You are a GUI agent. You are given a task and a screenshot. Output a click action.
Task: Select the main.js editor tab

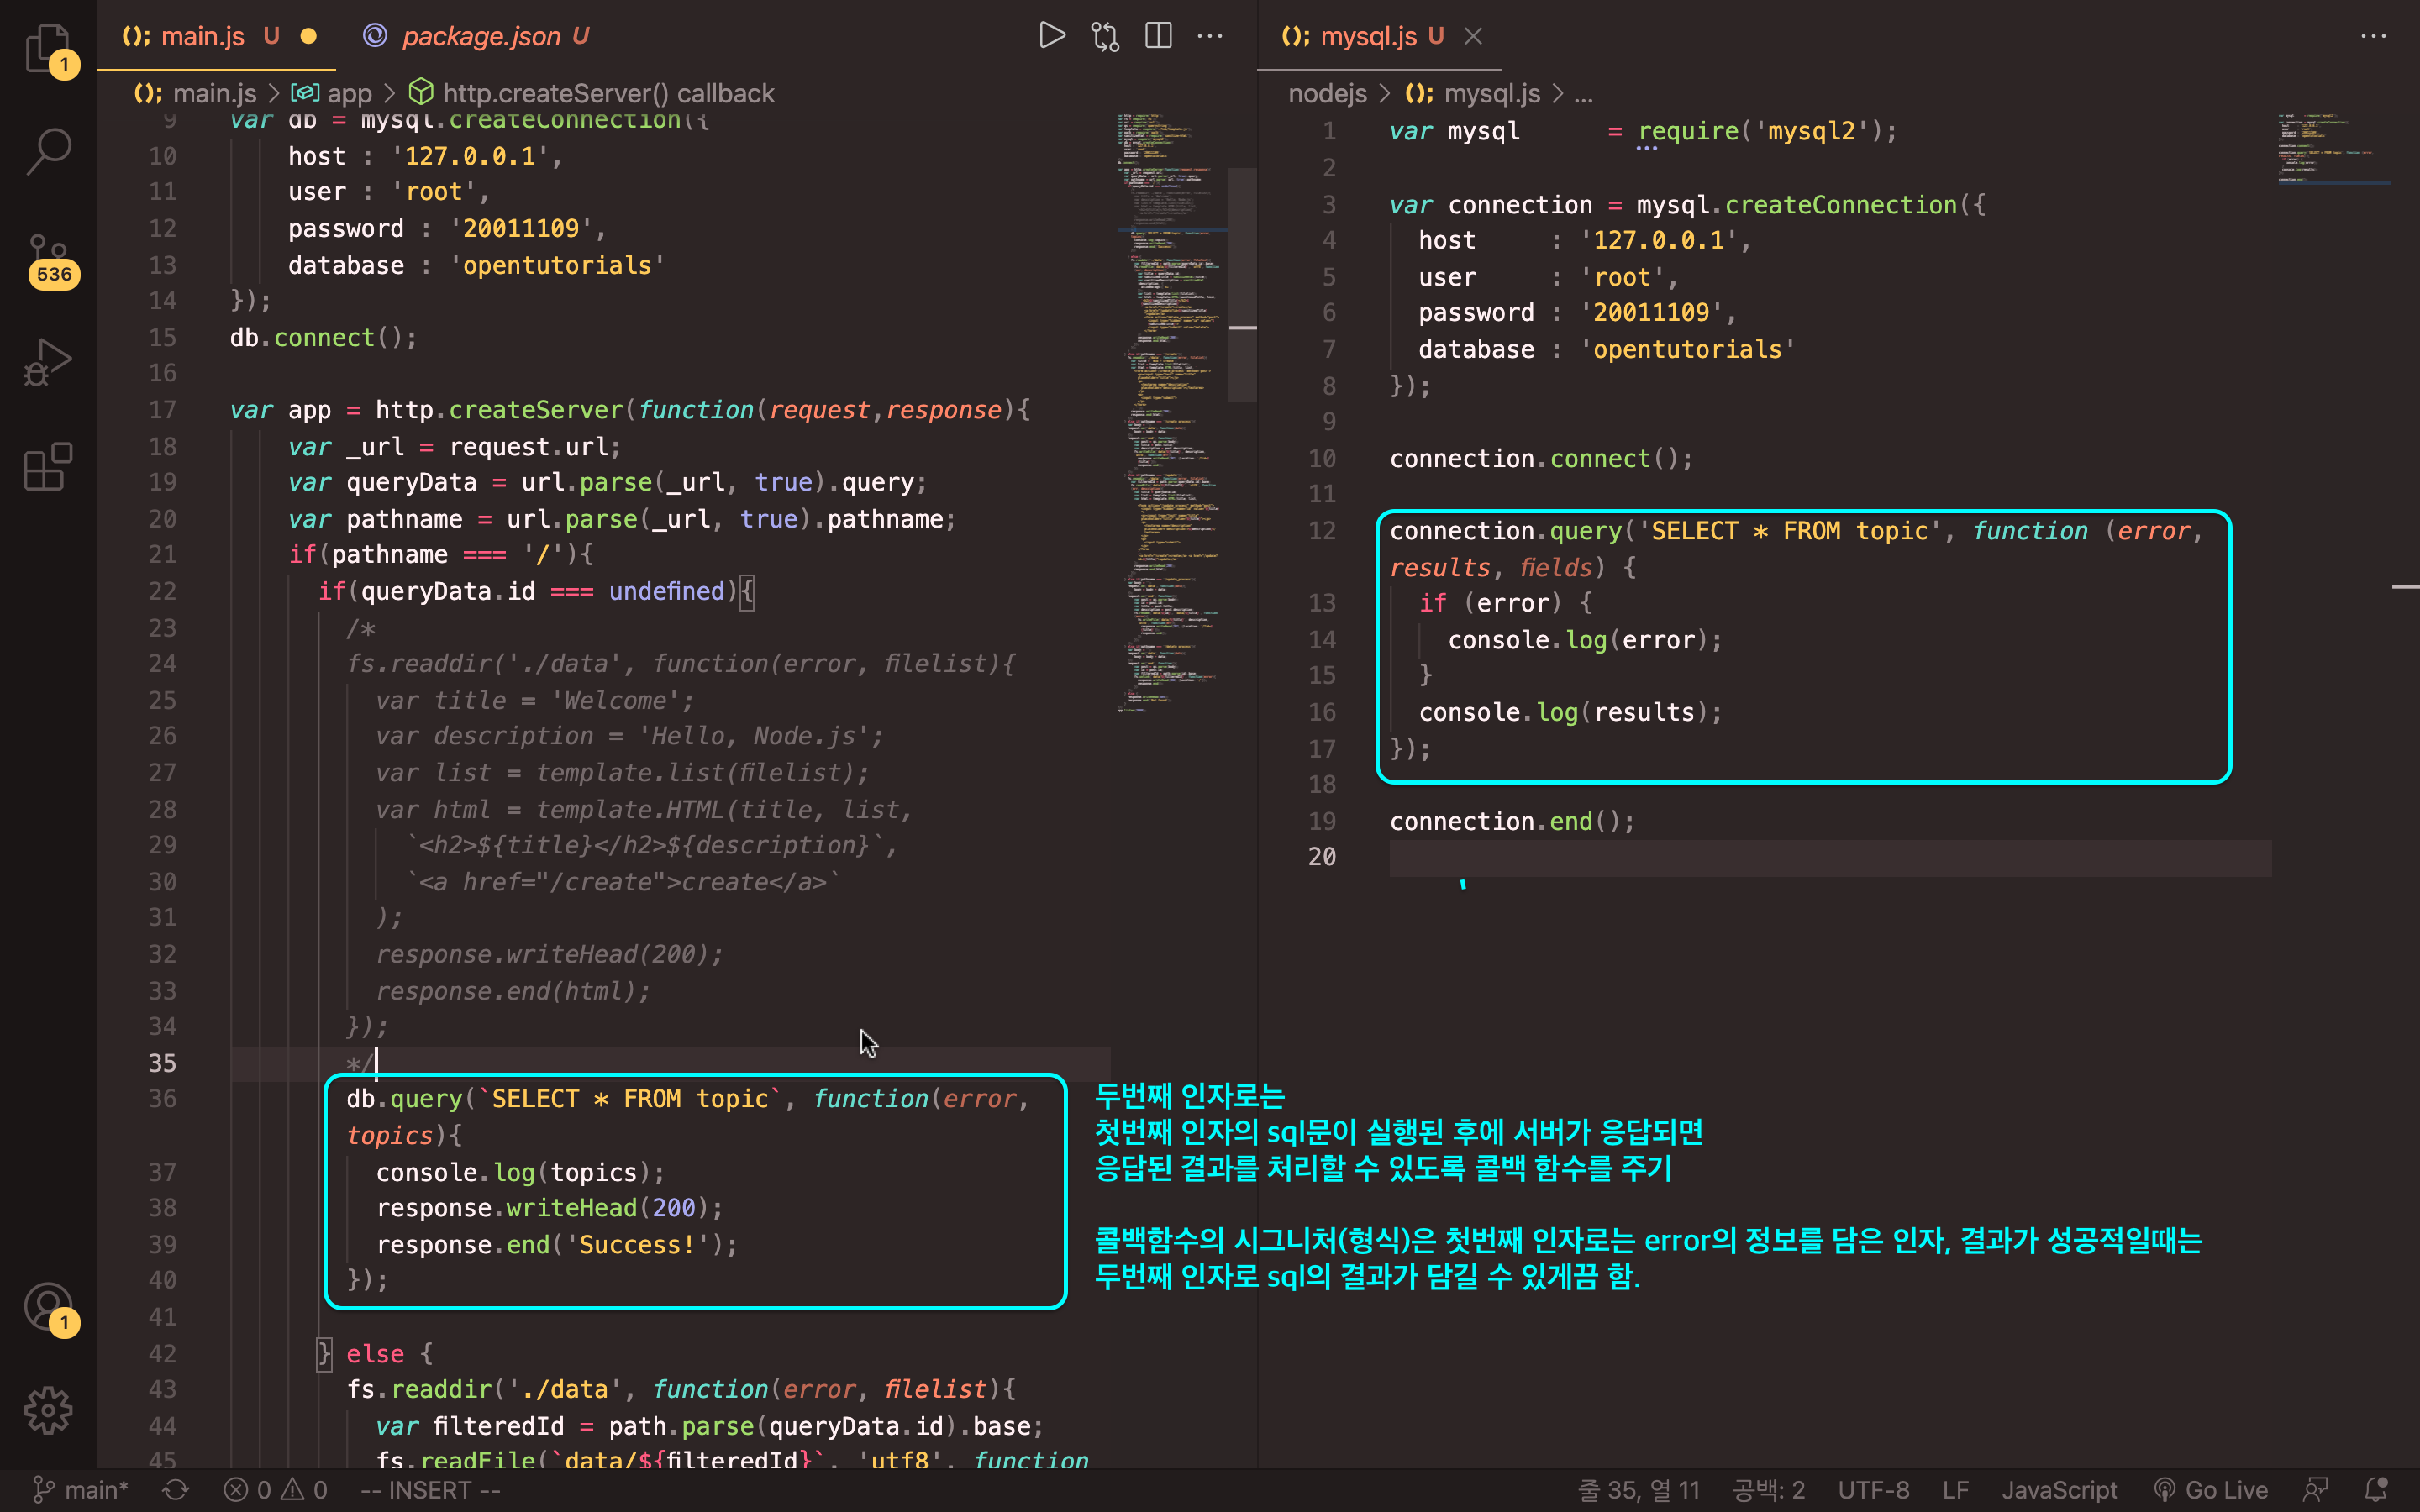202,36
